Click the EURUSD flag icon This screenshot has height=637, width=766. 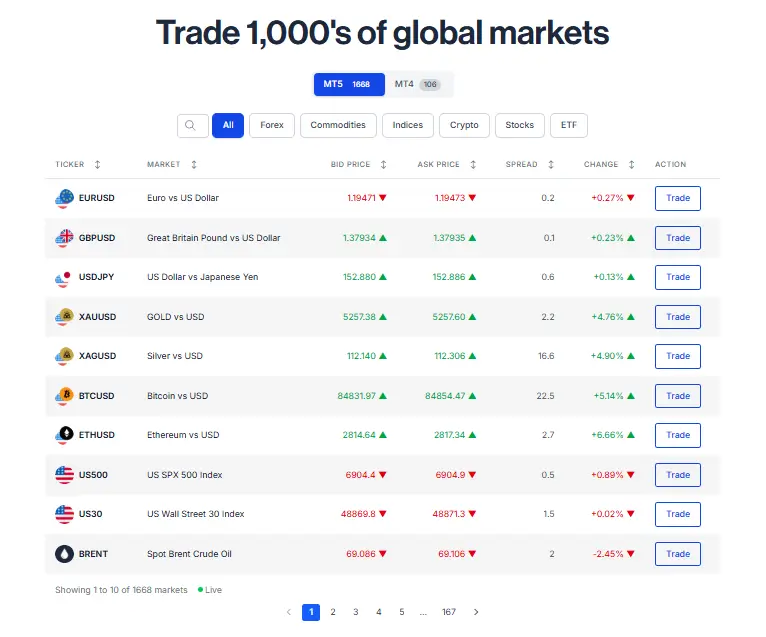point(64,198)
